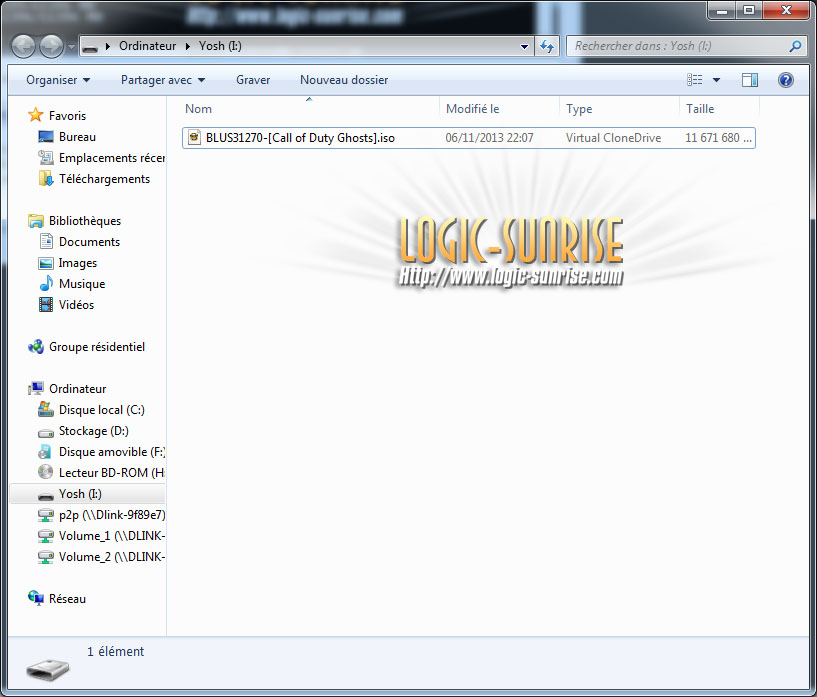Screen dimensions: 817x697
Task: Open the Documents library
Action: click(x=89, y=242)
